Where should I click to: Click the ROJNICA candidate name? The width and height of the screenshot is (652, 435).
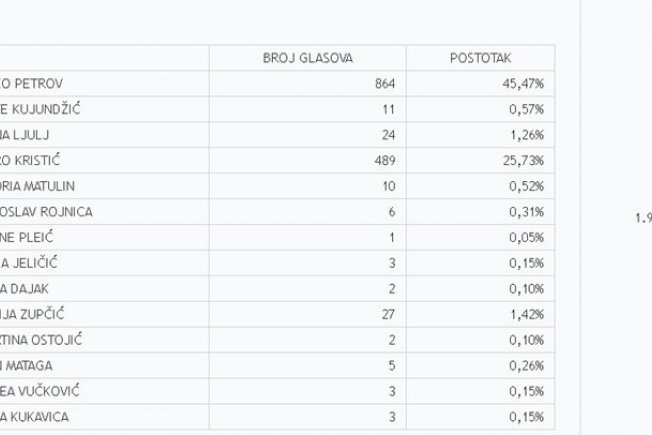(x=46, y=212)
